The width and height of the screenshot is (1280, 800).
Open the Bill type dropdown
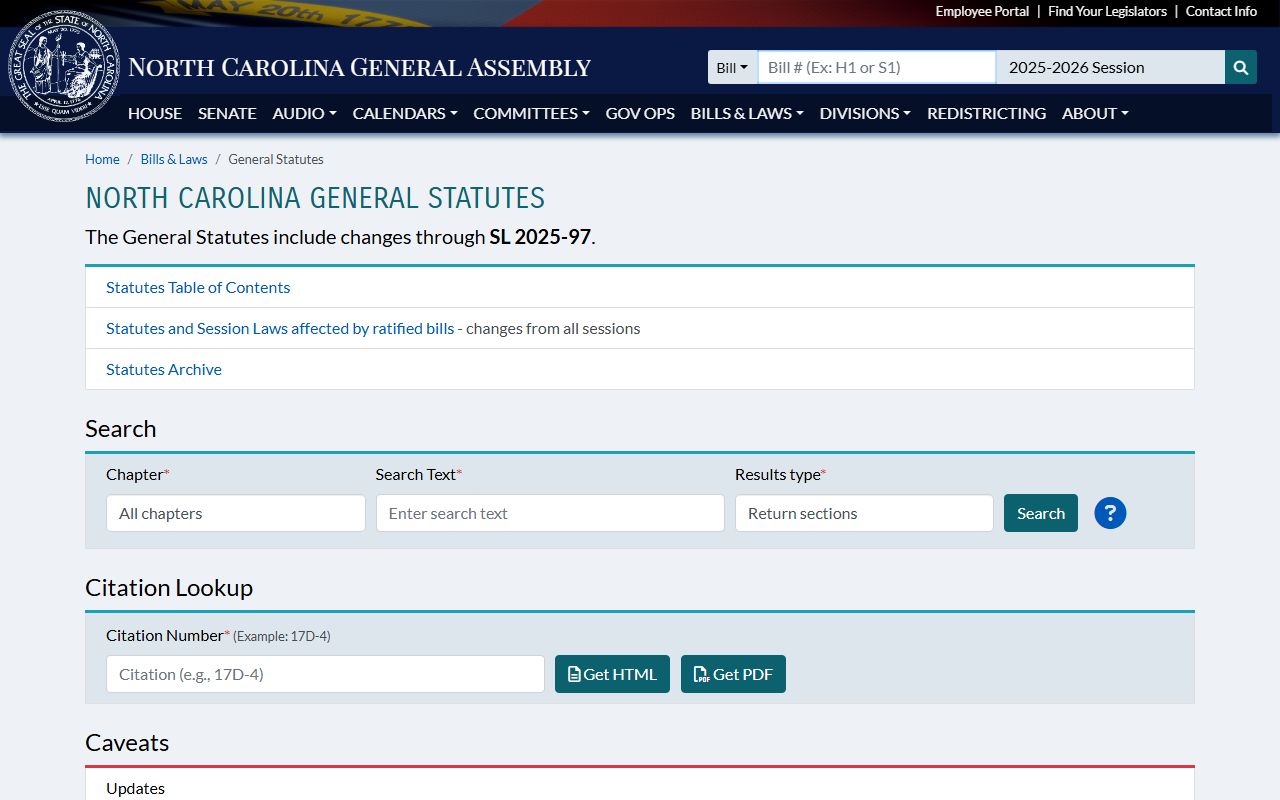coord(732,67)
